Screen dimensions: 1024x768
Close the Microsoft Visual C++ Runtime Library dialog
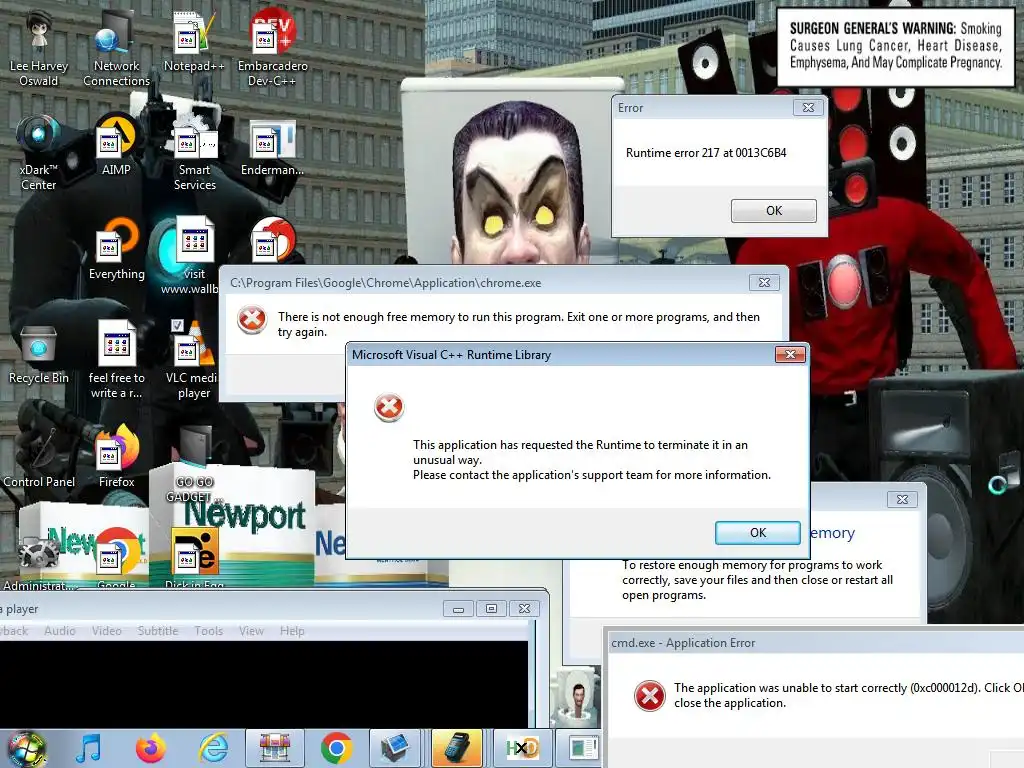click(x=790, y=355)
